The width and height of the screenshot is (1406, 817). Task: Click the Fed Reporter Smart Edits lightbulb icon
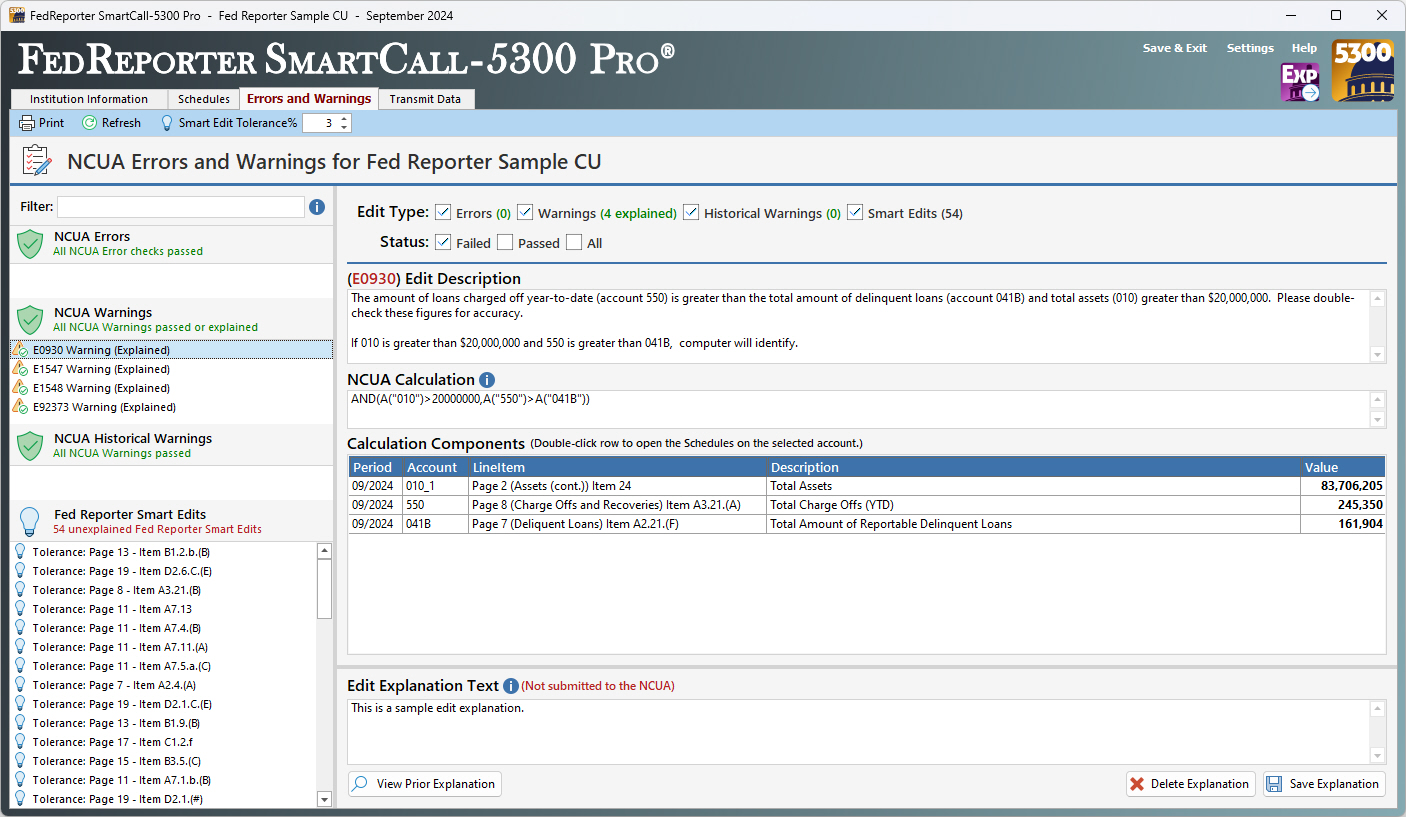(30, 521)
